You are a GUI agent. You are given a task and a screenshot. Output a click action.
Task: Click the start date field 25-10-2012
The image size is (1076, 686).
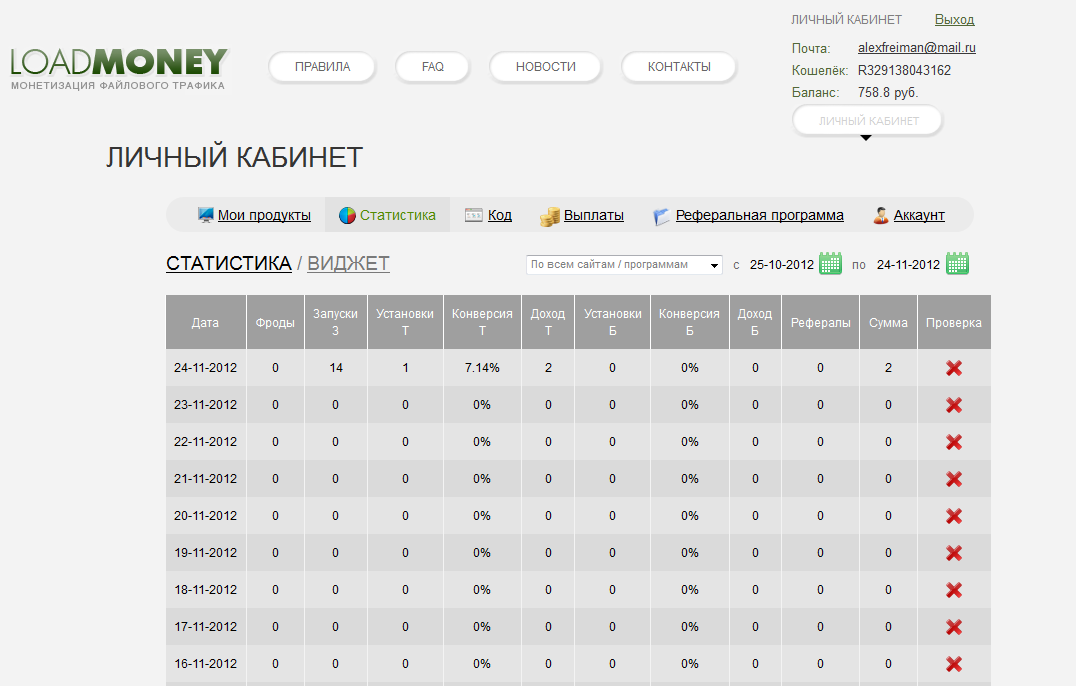782,265
